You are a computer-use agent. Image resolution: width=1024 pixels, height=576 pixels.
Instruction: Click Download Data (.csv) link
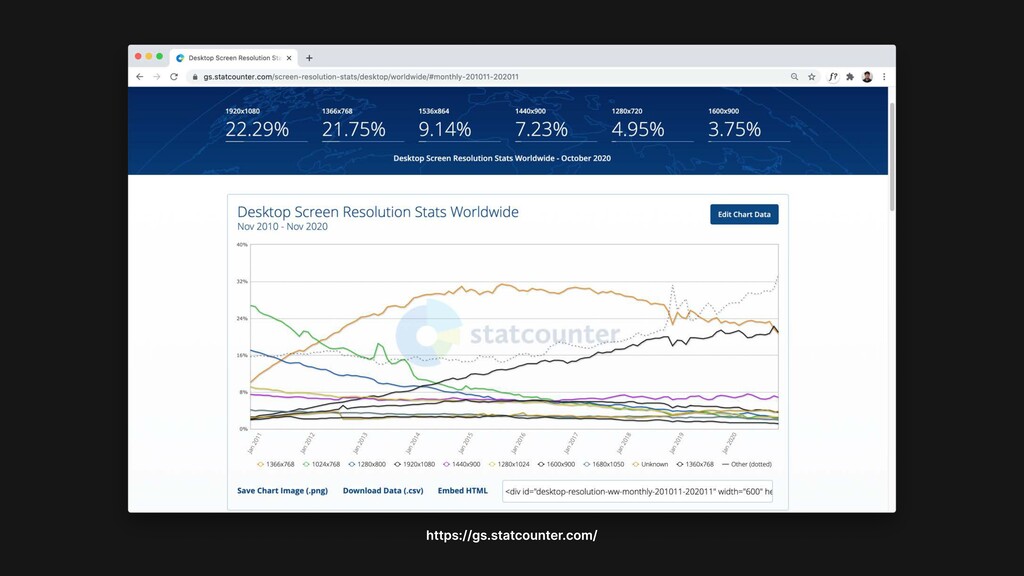383,490
